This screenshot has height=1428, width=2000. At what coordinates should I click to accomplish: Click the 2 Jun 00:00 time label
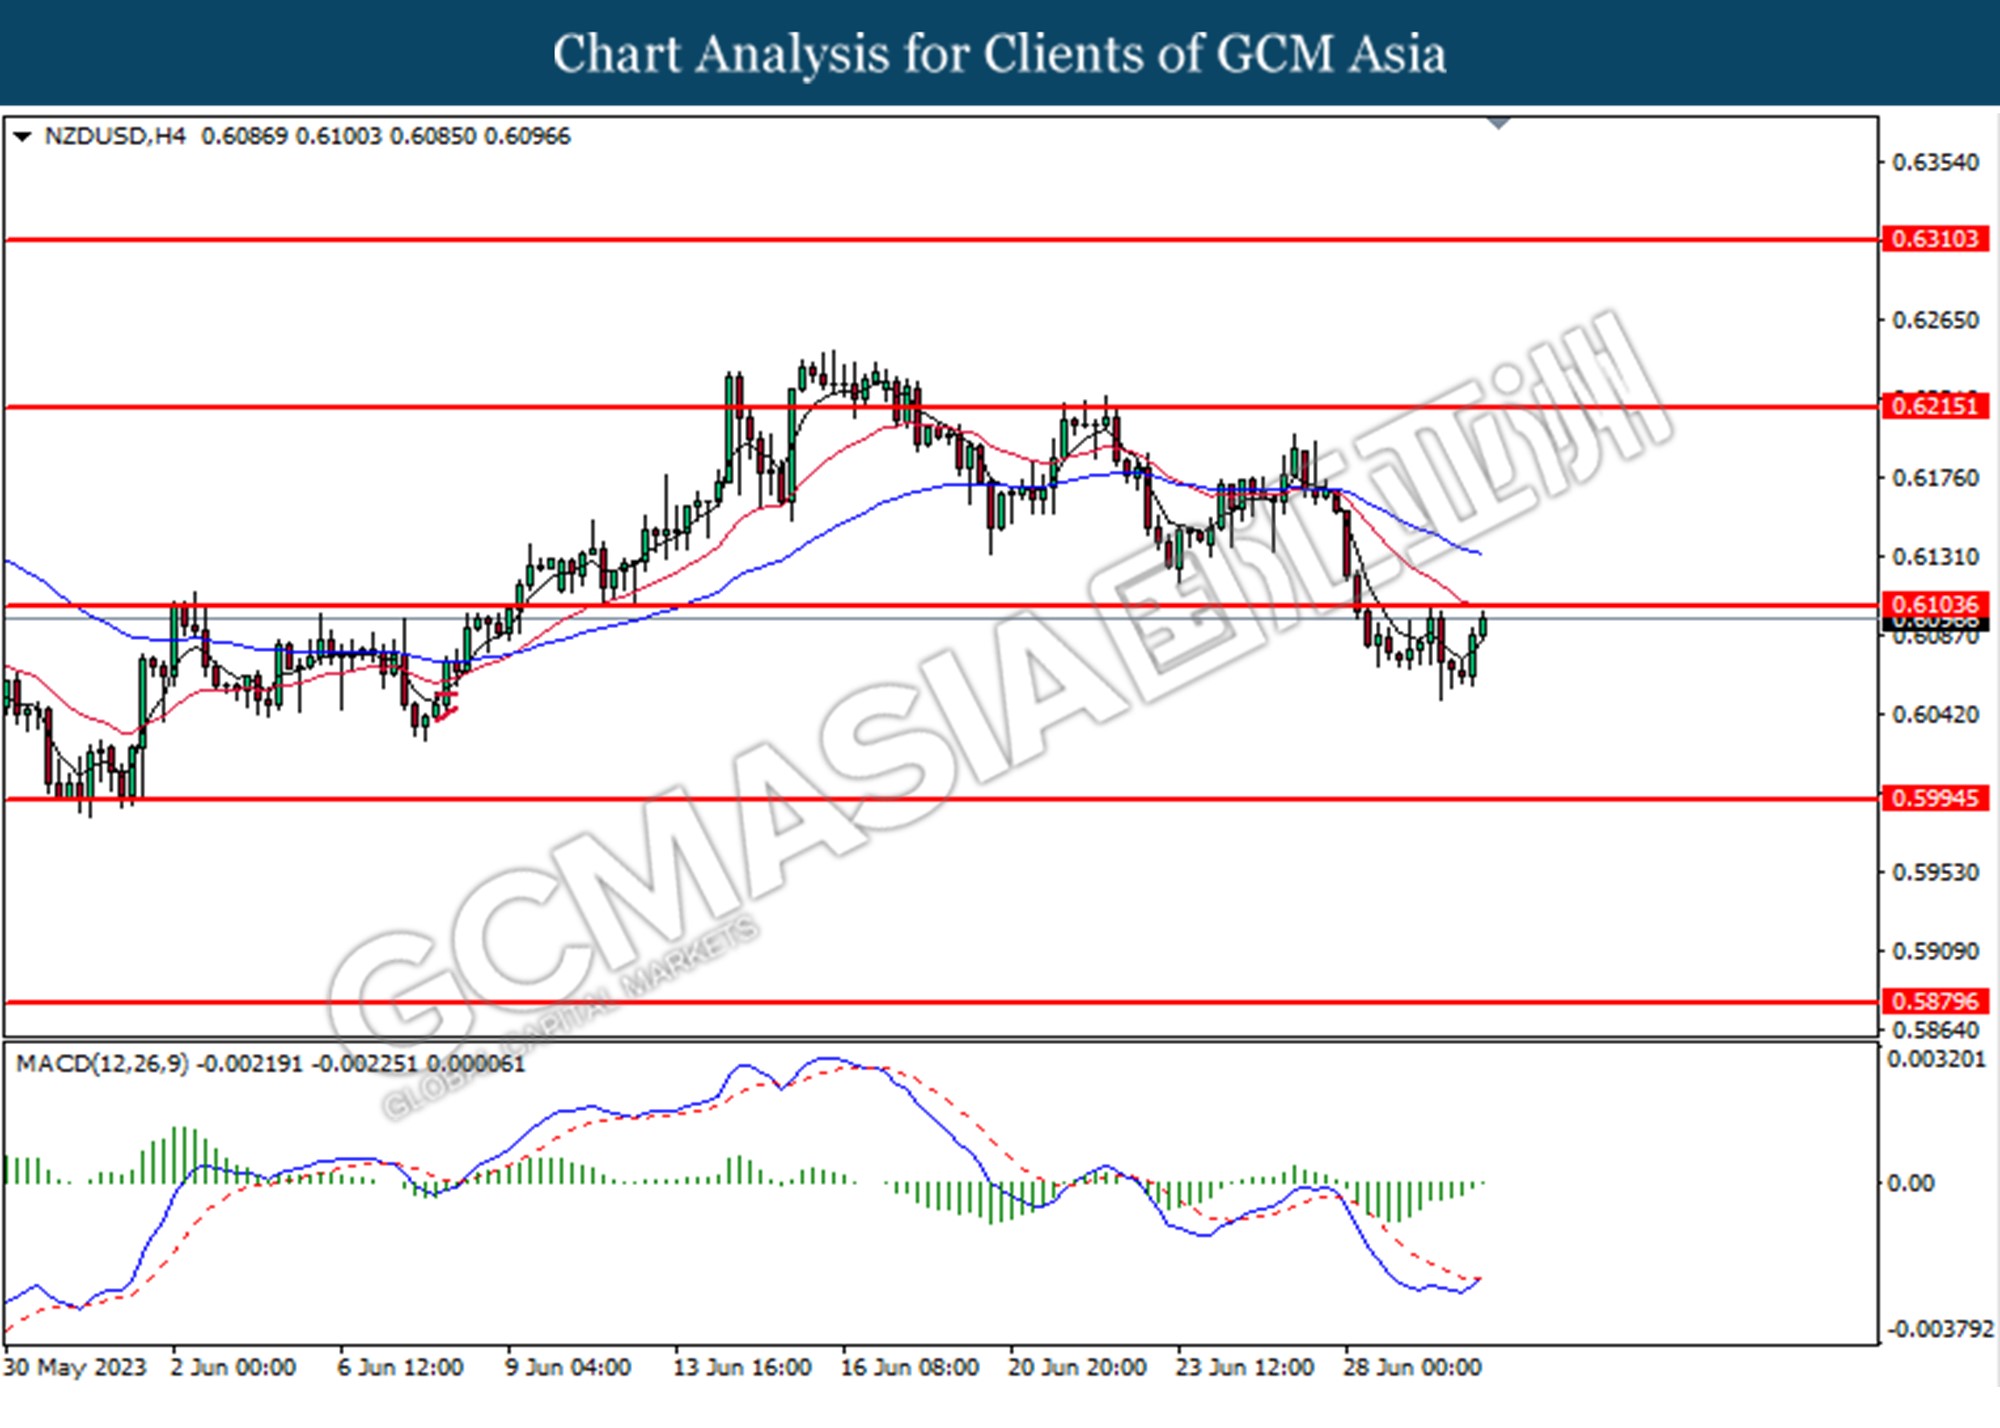(233, 1367)
